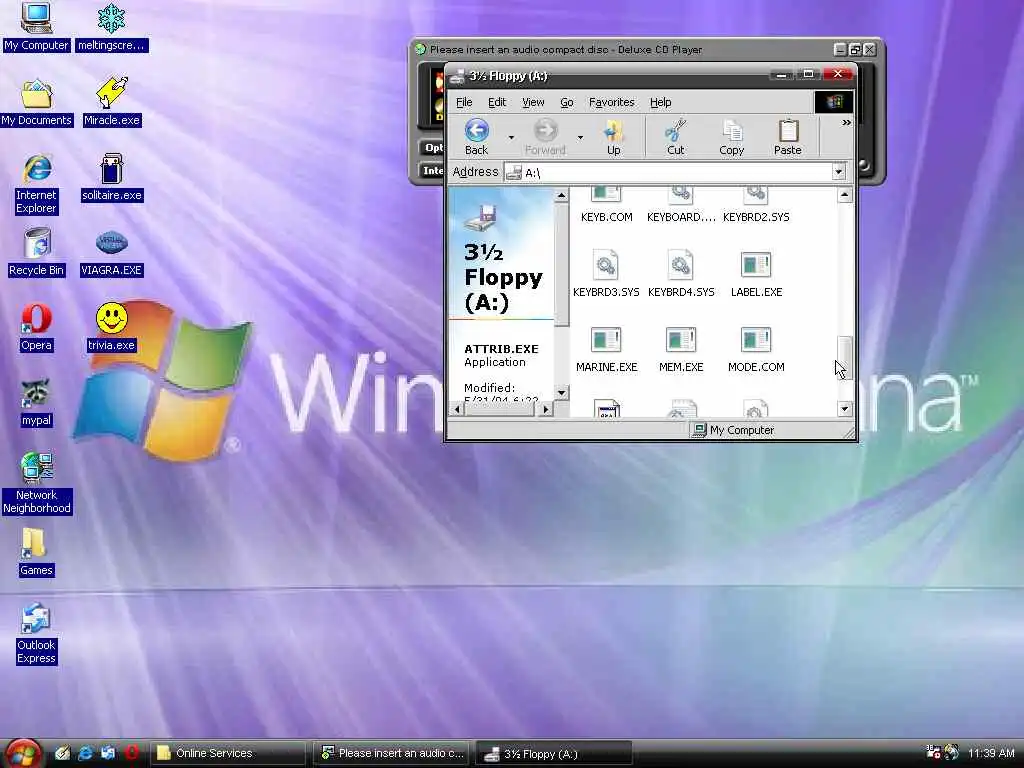
Task: Click the 3½ Floppy (A:) taskbar button
Action: tap(553, 754)
